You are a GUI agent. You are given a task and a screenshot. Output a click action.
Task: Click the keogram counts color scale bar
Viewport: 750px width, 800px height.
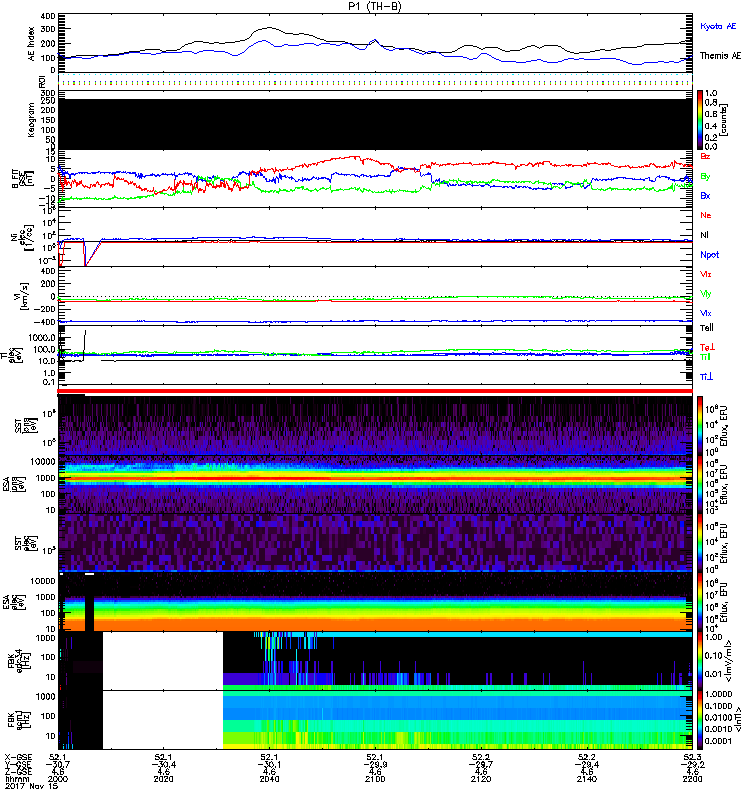700,120
